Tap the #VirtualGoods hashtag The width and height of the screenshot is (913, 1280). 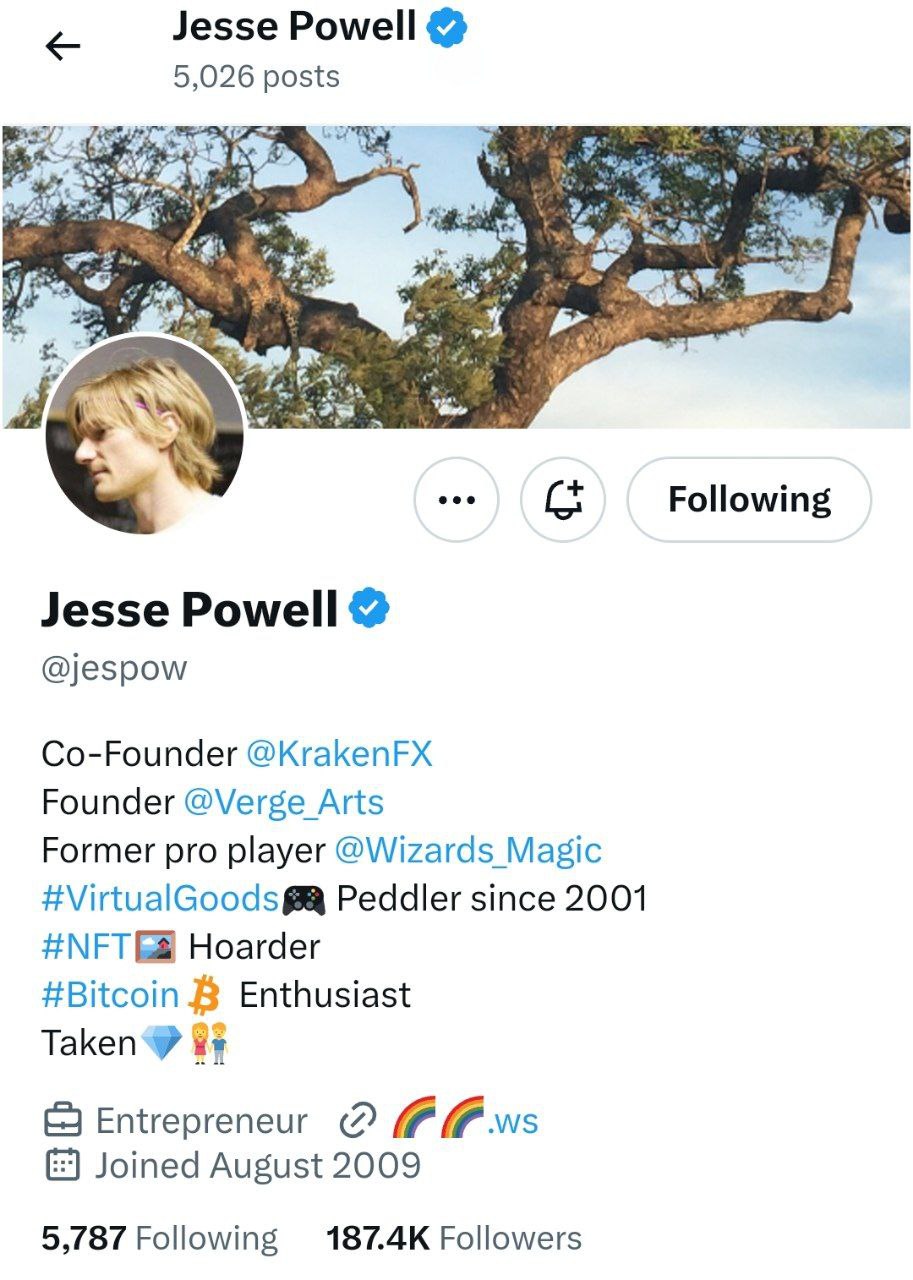pos(160,898)
